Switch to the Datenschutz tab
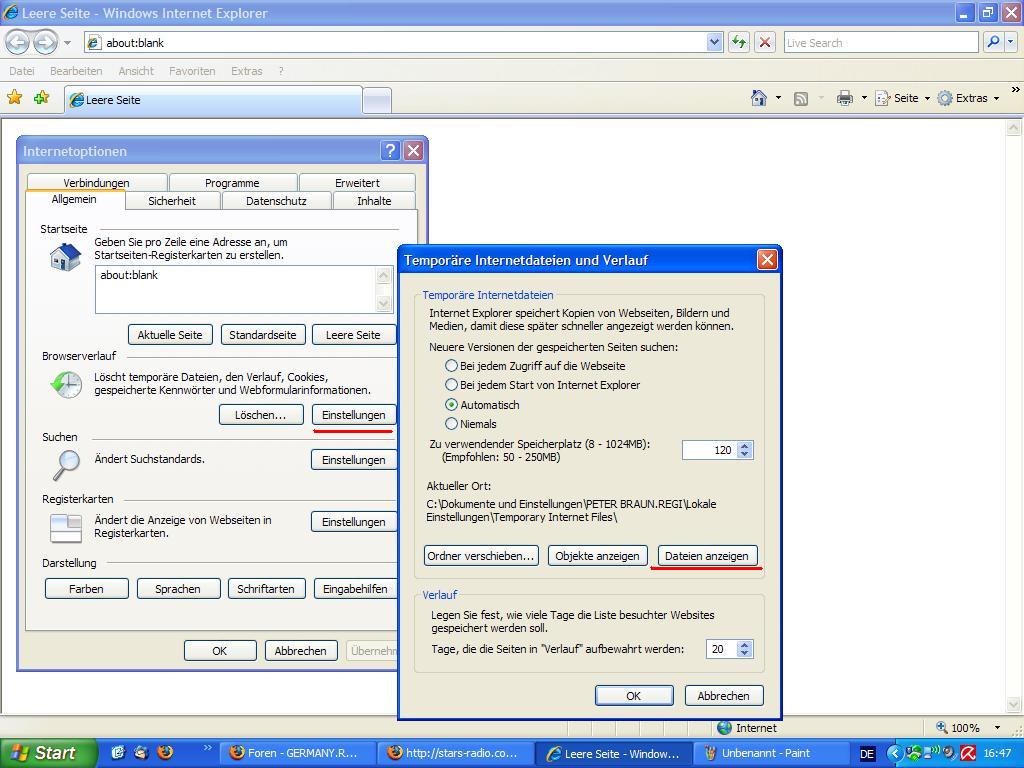This screenshot has width=1024, height=768. (x=276, y=200)
